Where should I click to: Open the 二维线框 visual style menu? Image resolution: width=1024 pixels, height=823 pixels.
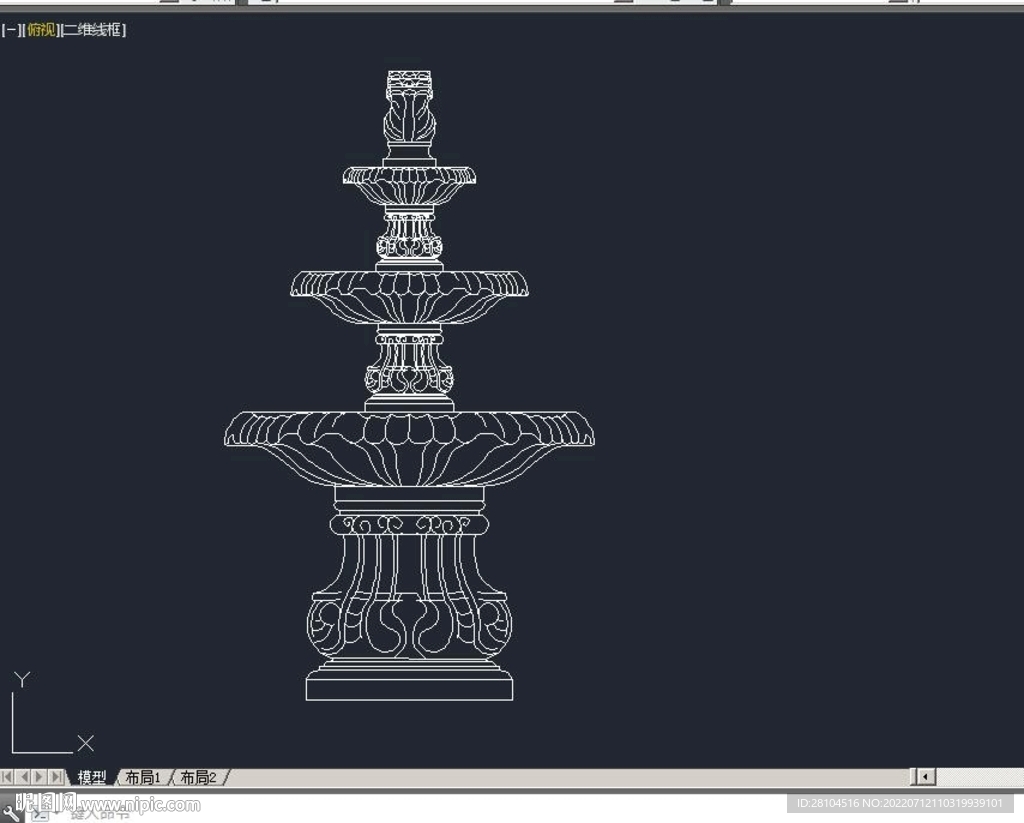93,29
